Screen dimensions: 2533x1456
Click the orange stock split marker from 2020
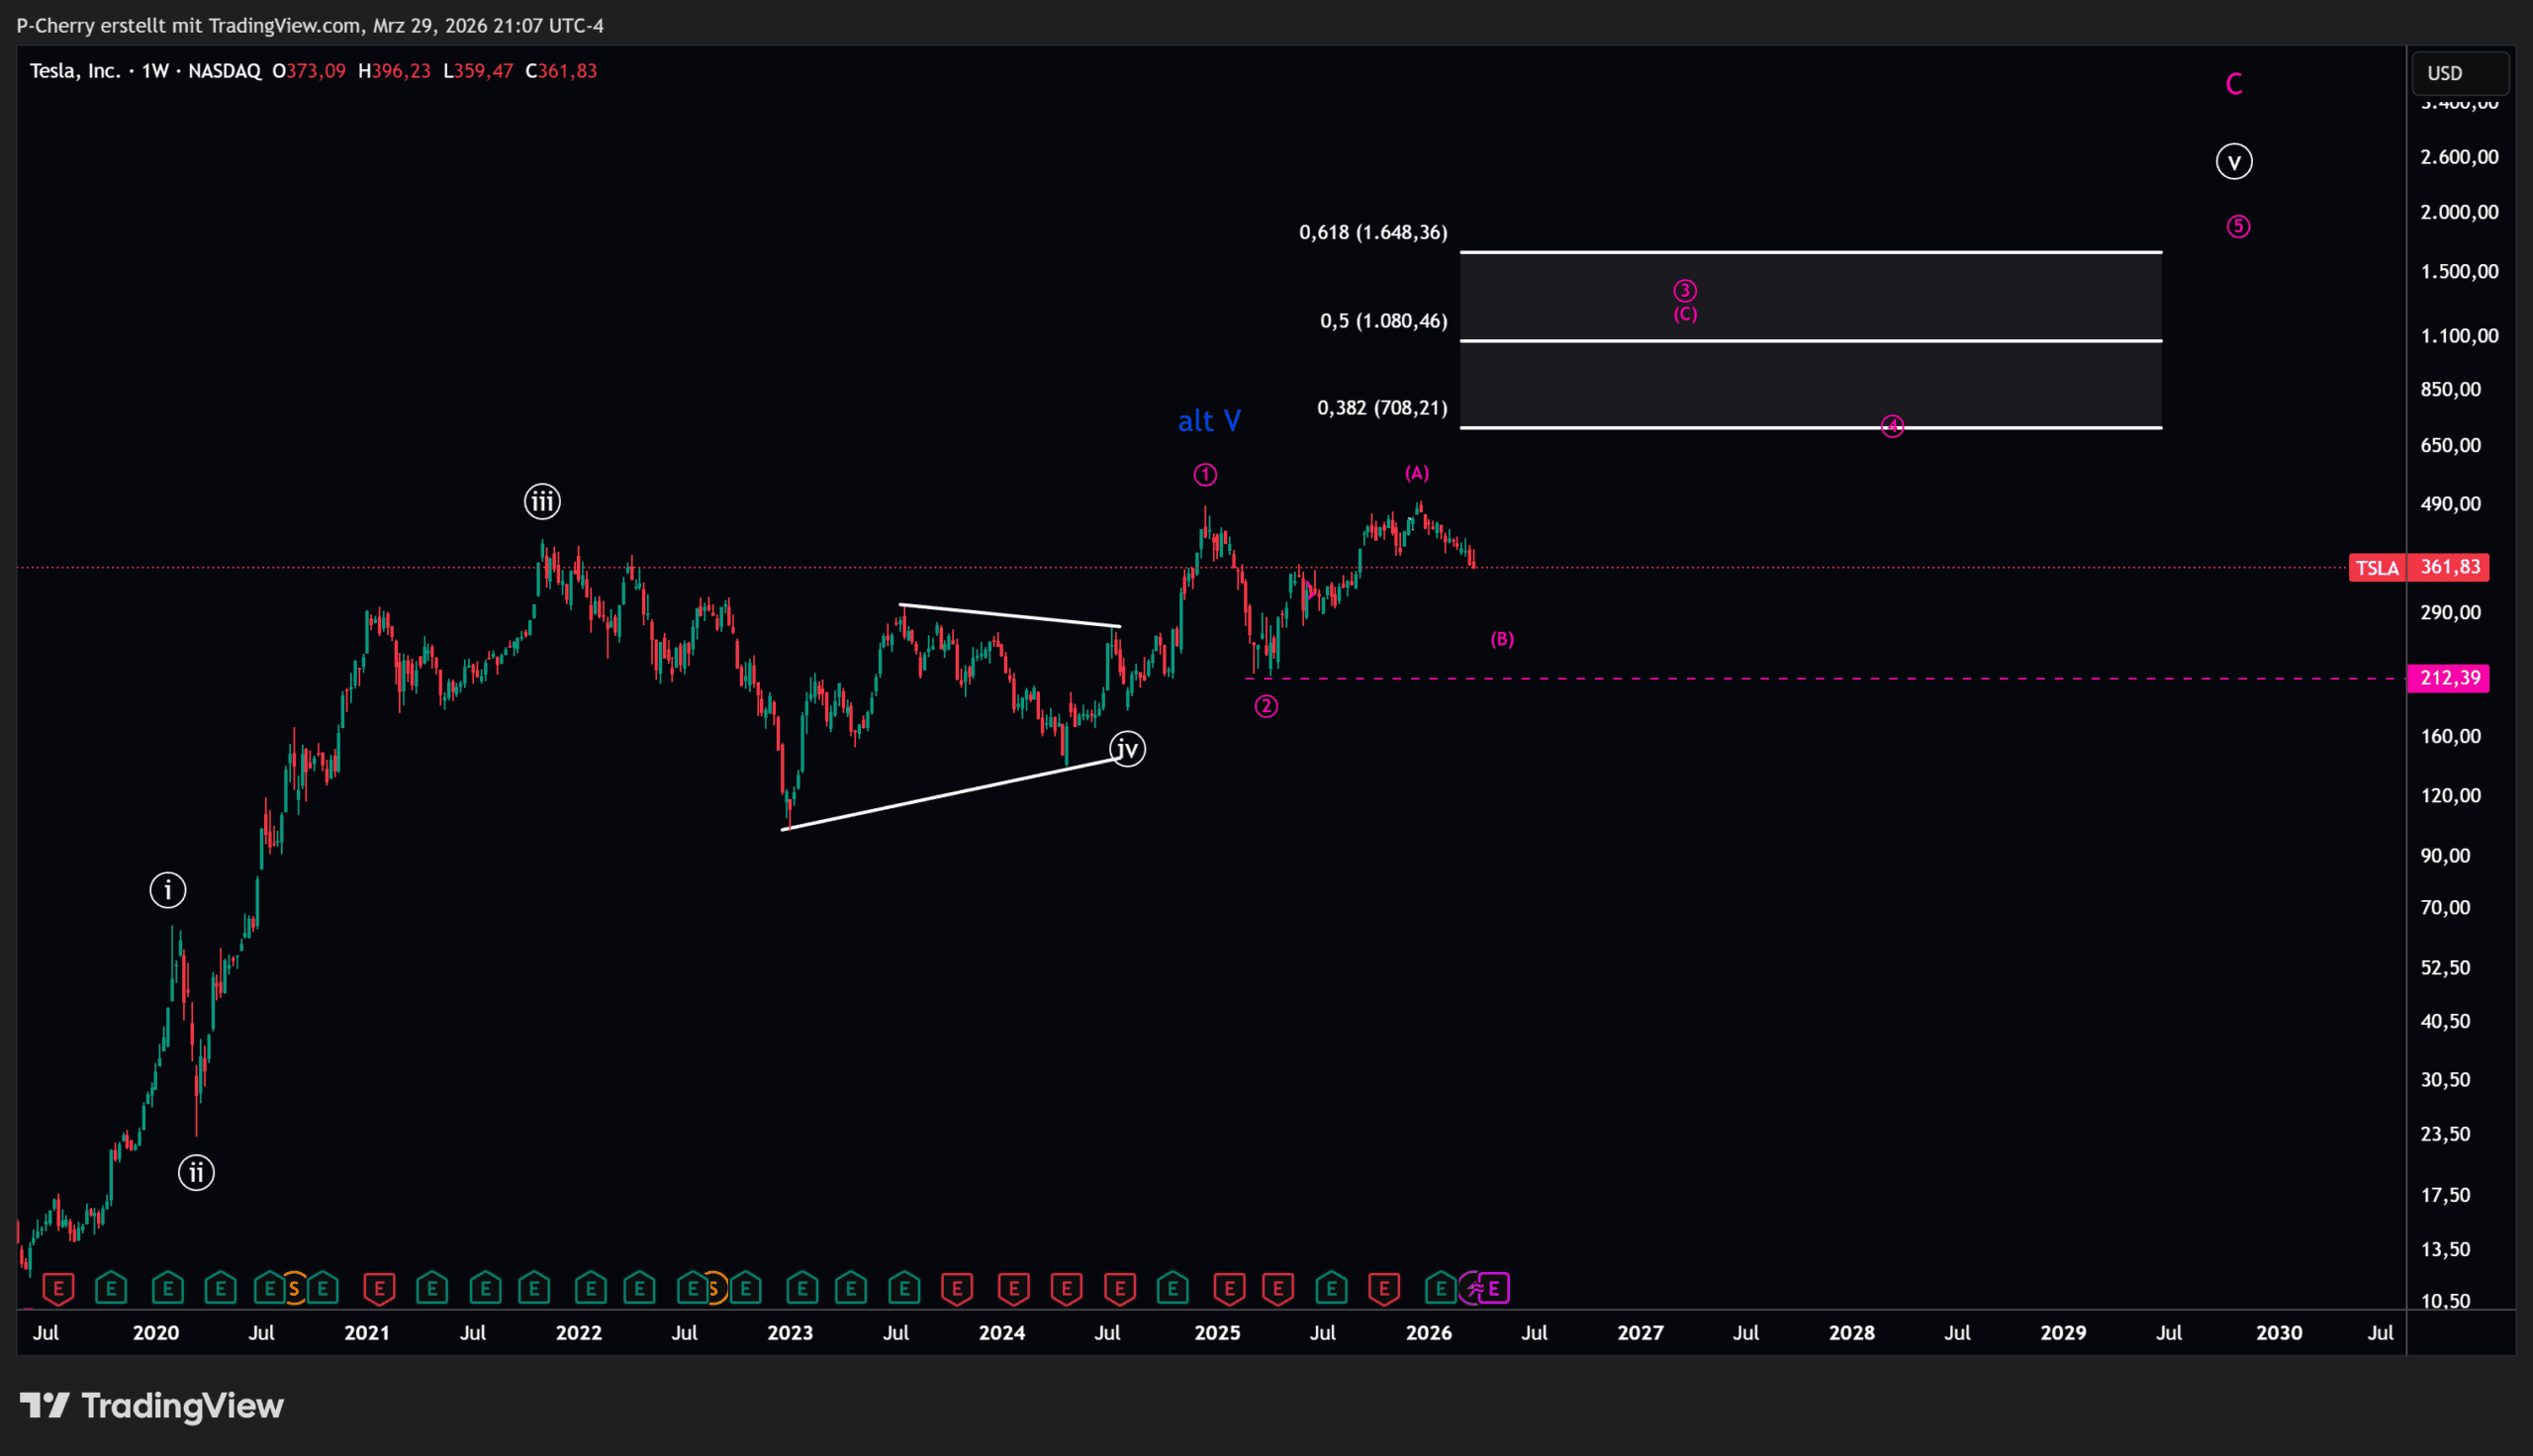pos(294,1289)
